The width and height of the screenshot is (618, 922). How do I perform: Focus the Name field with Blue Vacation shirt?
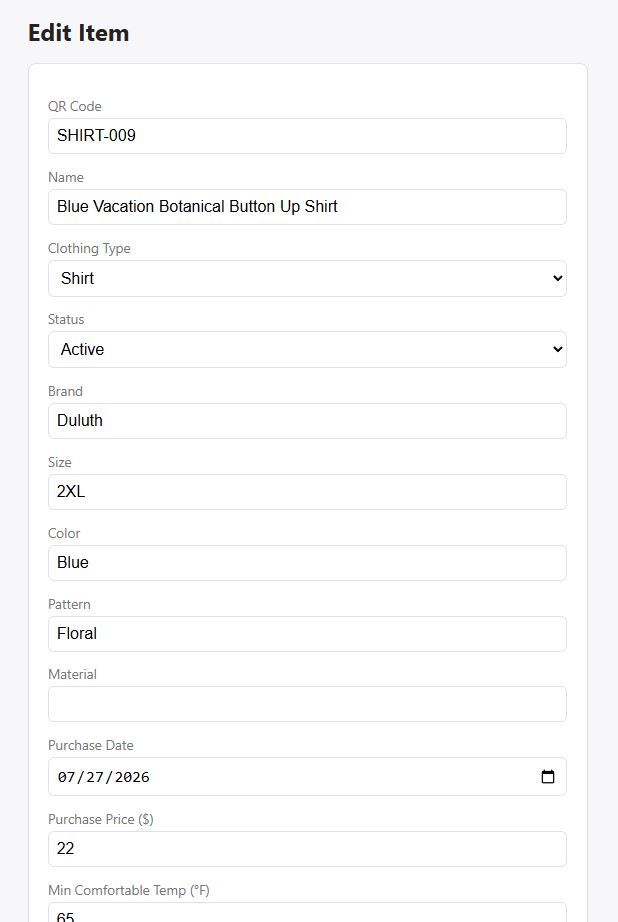pos(307,207)
